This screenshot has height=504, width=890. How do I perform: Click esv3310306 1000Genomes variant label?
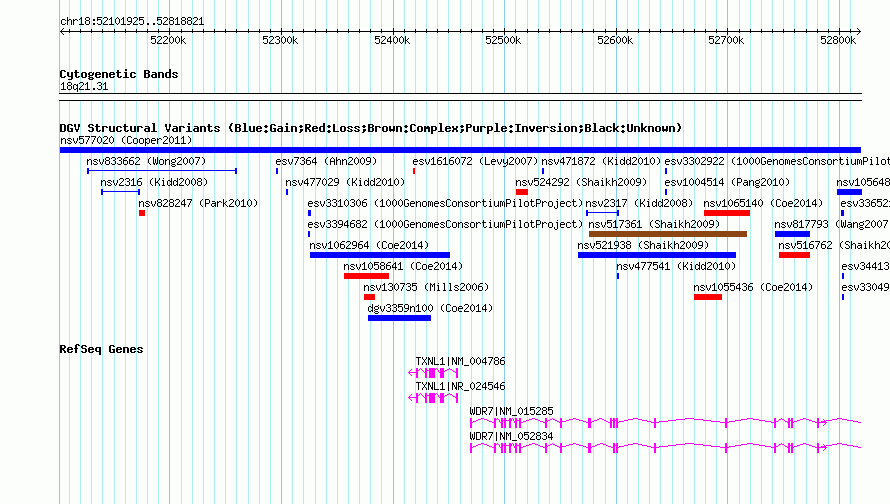[x=446, y=203]
